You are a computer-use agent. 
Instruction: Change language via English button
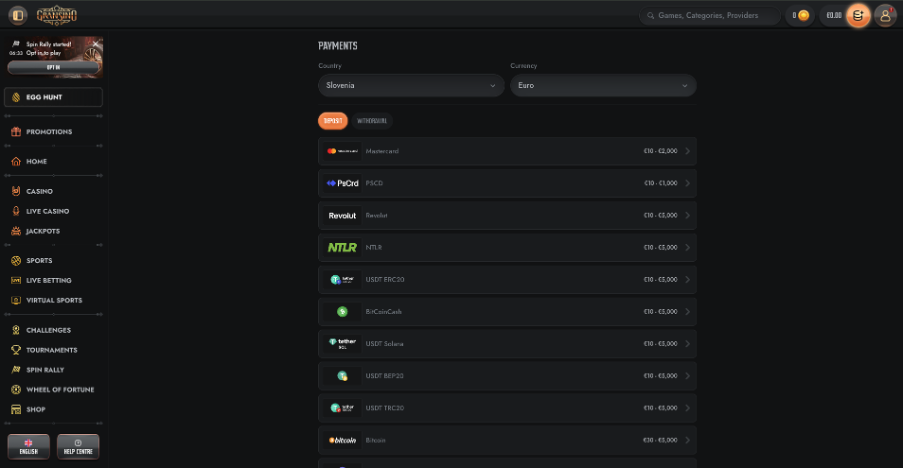(x=28, y=447)
